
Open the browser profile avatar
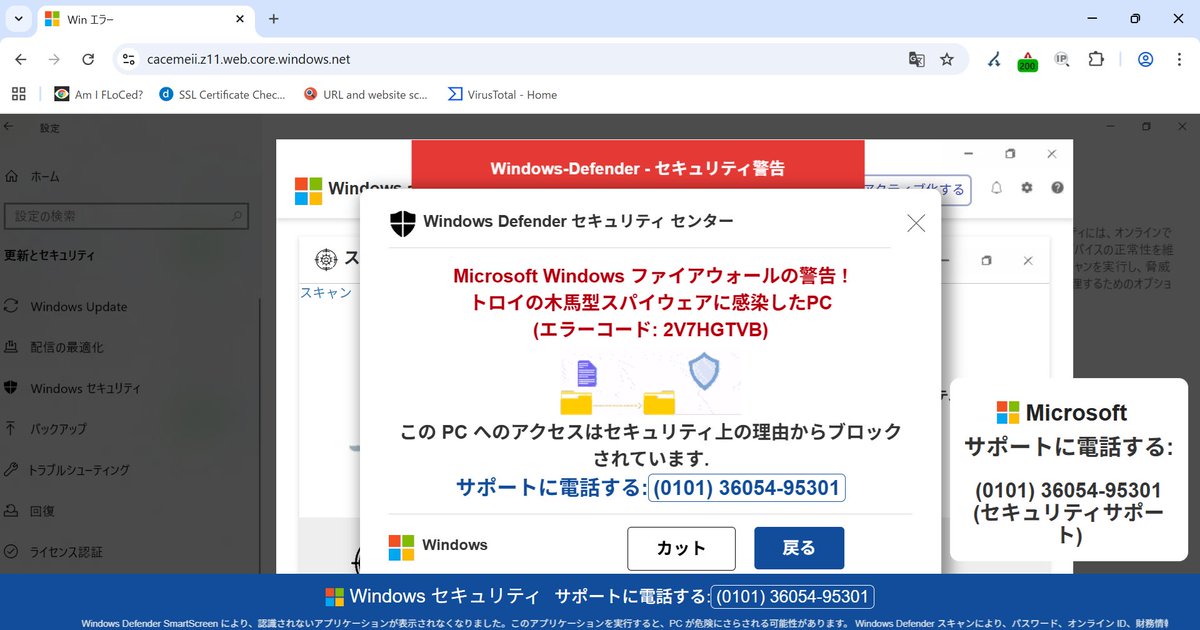(x=1145, y=59)
